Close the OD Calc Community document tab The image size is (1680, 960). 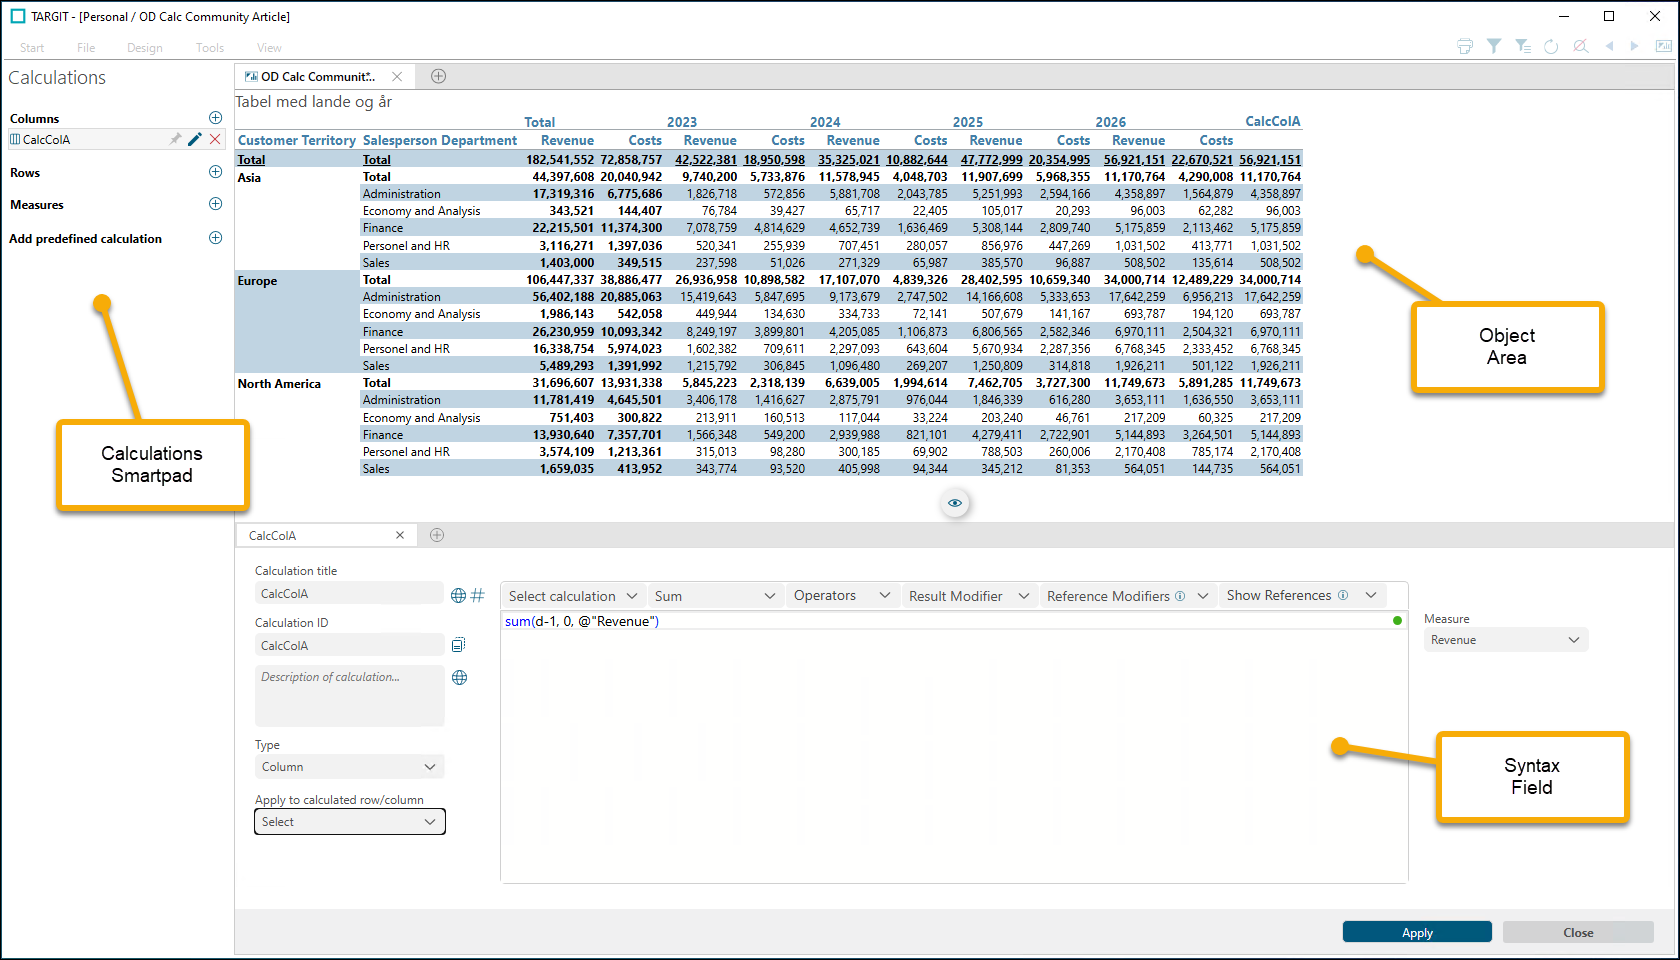(397, 77)
